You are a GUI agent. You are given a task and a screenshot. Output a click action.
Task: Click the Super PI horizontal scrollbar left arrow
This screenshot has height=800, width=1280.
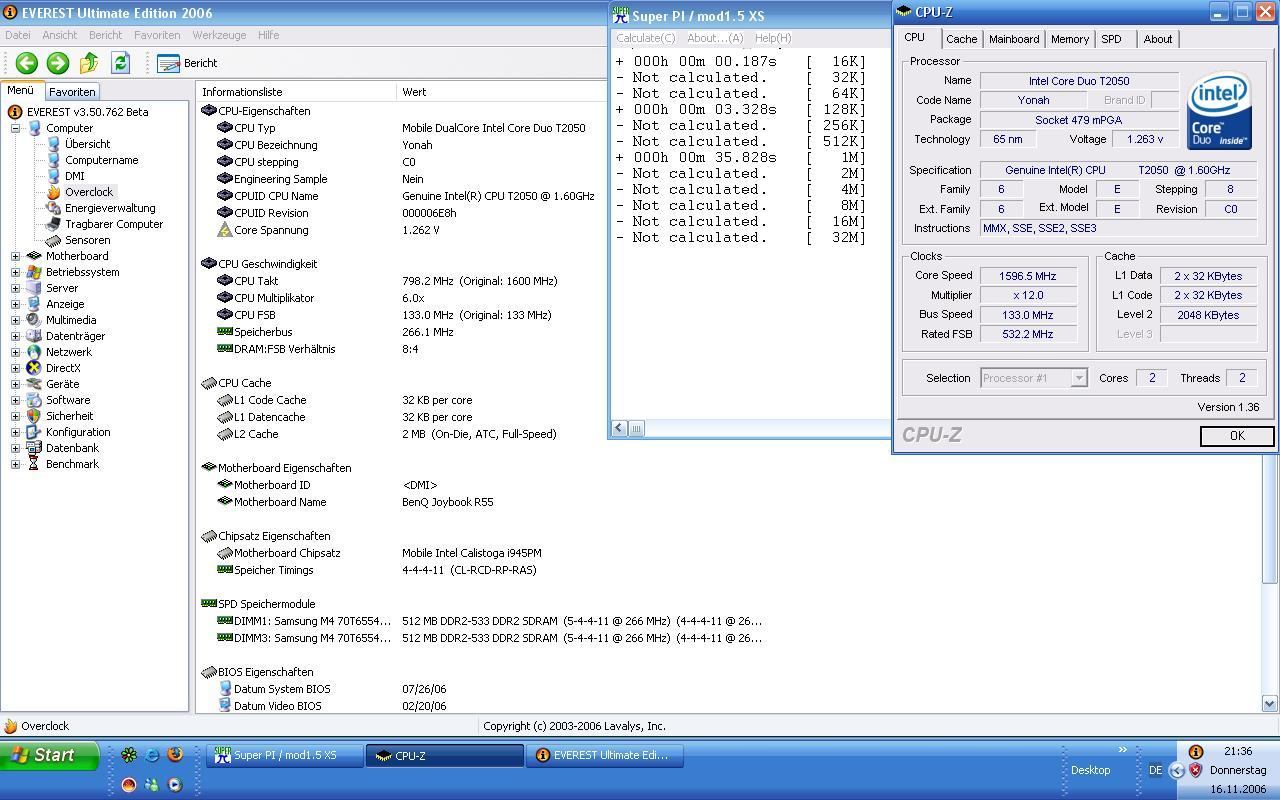[x=619, y=428]
